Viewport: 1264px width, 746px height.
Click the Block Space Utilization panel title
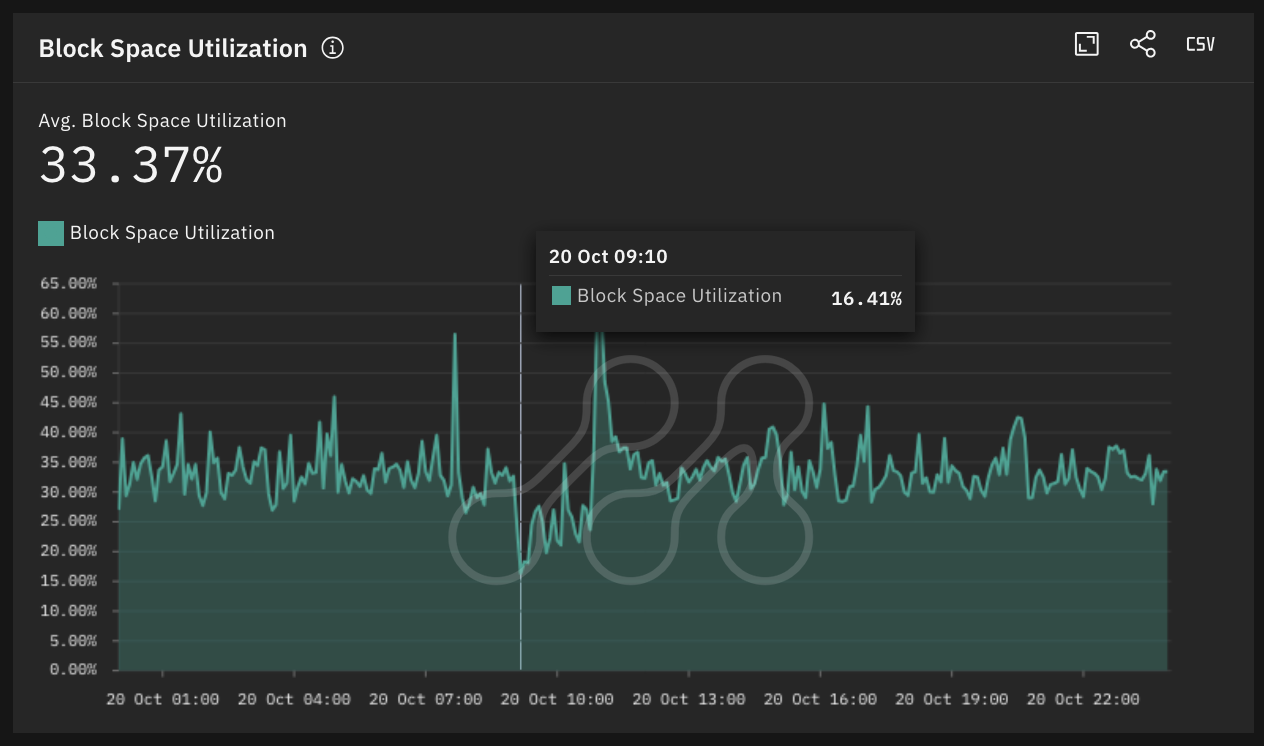coord(173,48)
